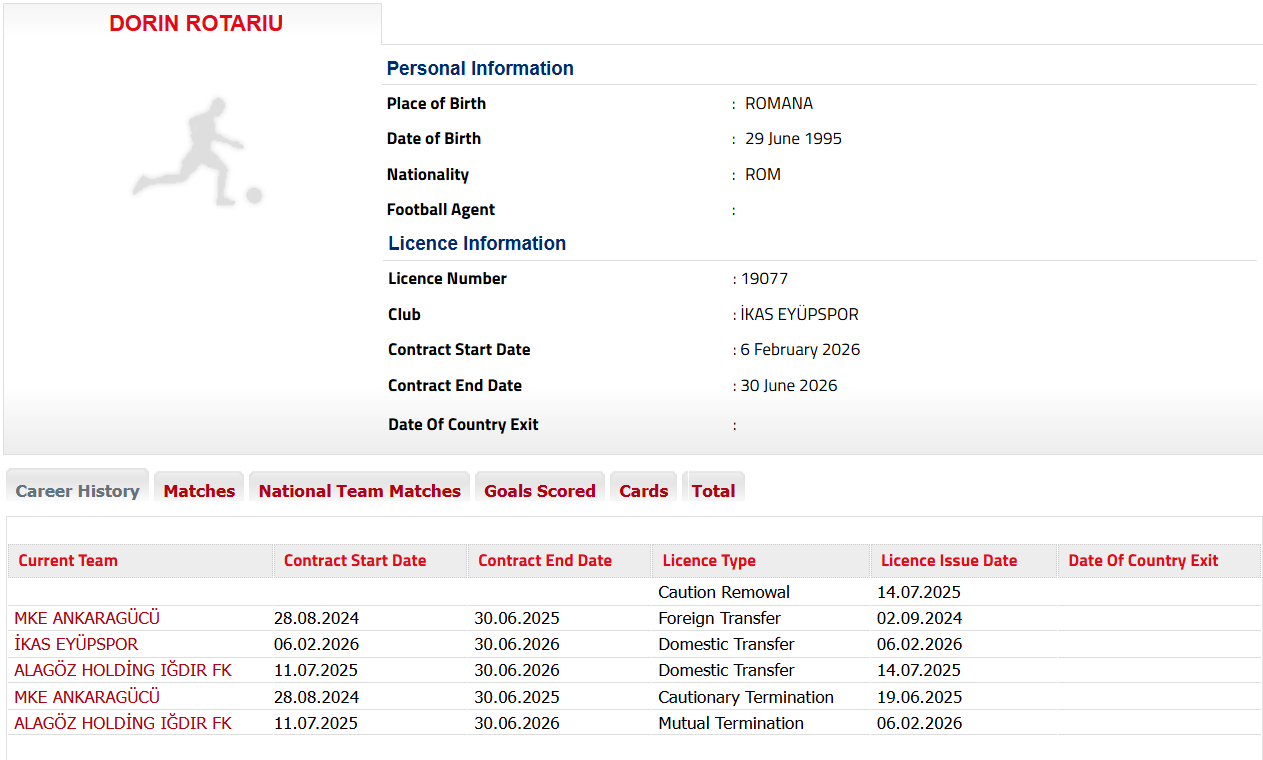Open the Matches tab
The height and width of the screenshot is (760, 1263).
pos(199,491)
